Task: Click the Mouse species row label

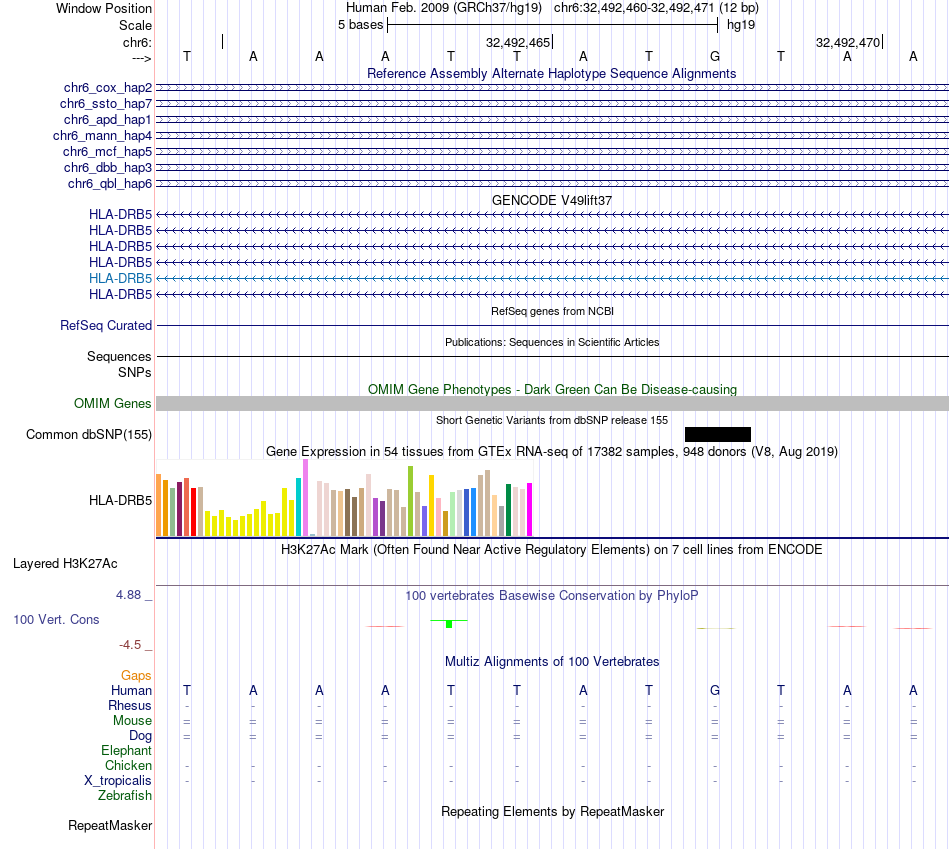Action: (x=132, y=721)
